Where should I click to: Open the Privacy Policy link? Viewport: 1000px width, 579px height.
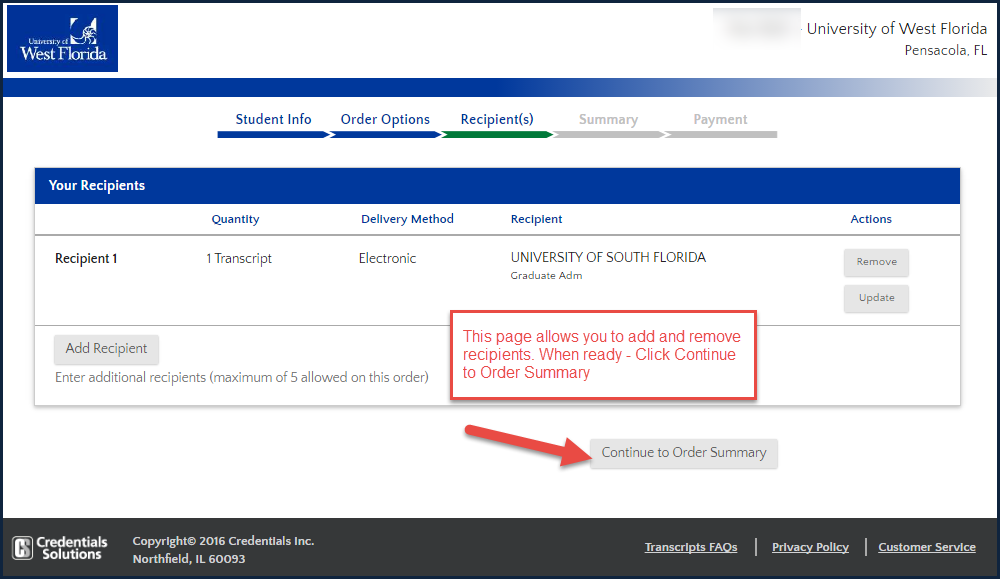pos(810,547)
